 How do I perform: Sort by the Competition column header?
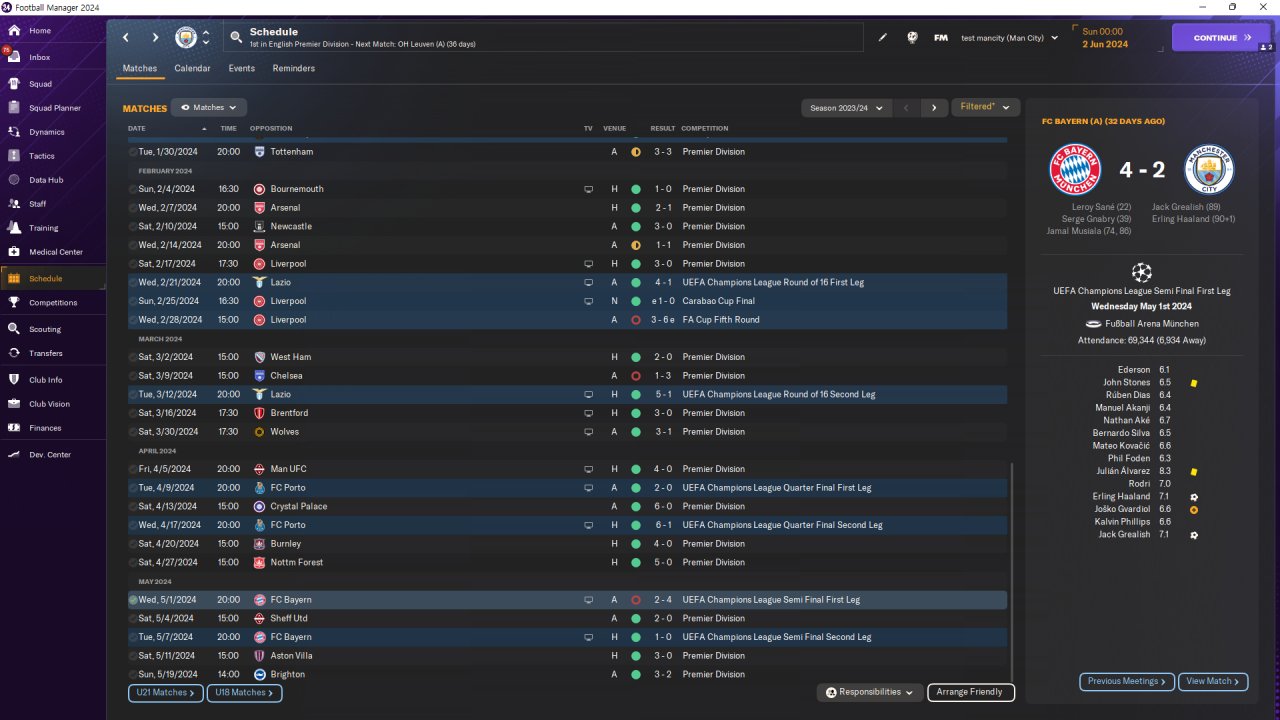(x=705, y=128)
